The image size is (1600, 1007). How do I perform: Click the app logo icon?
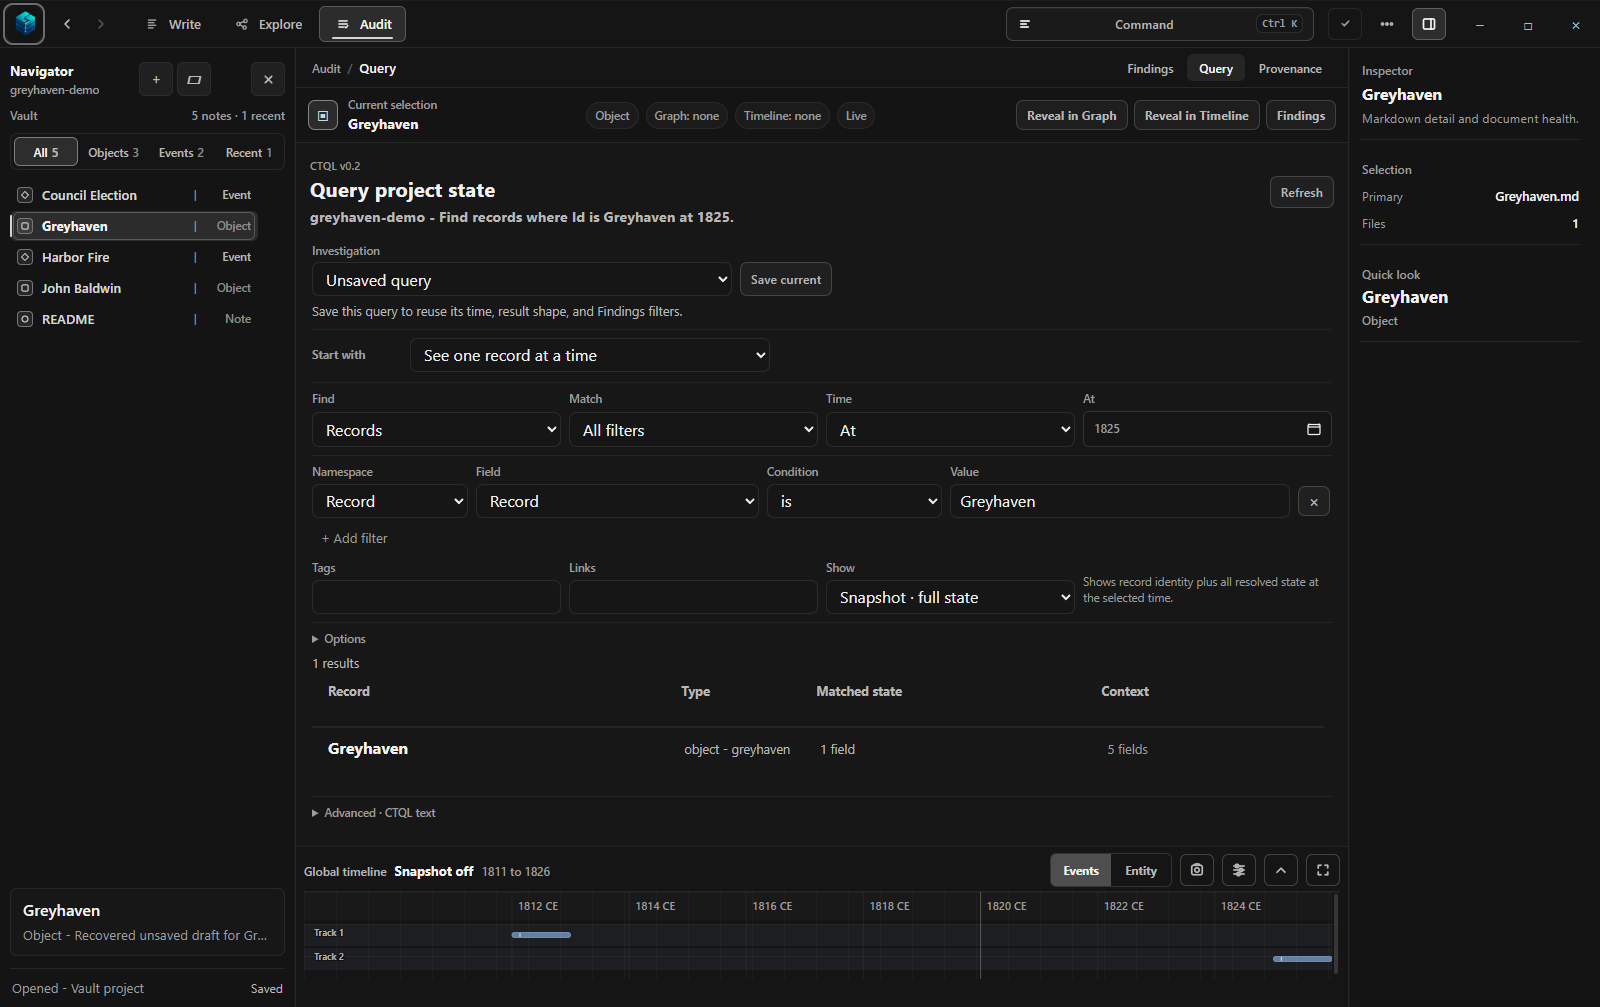24,24
